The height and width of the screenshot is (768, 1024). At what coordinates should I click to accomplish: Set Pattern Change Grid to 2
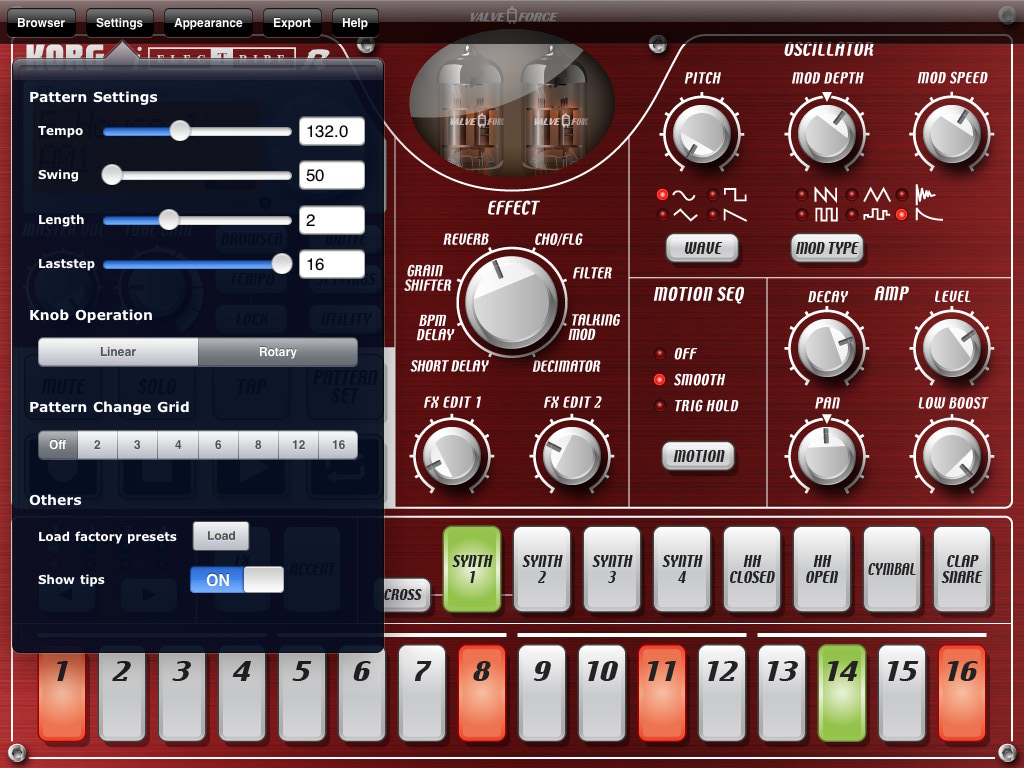97,445
